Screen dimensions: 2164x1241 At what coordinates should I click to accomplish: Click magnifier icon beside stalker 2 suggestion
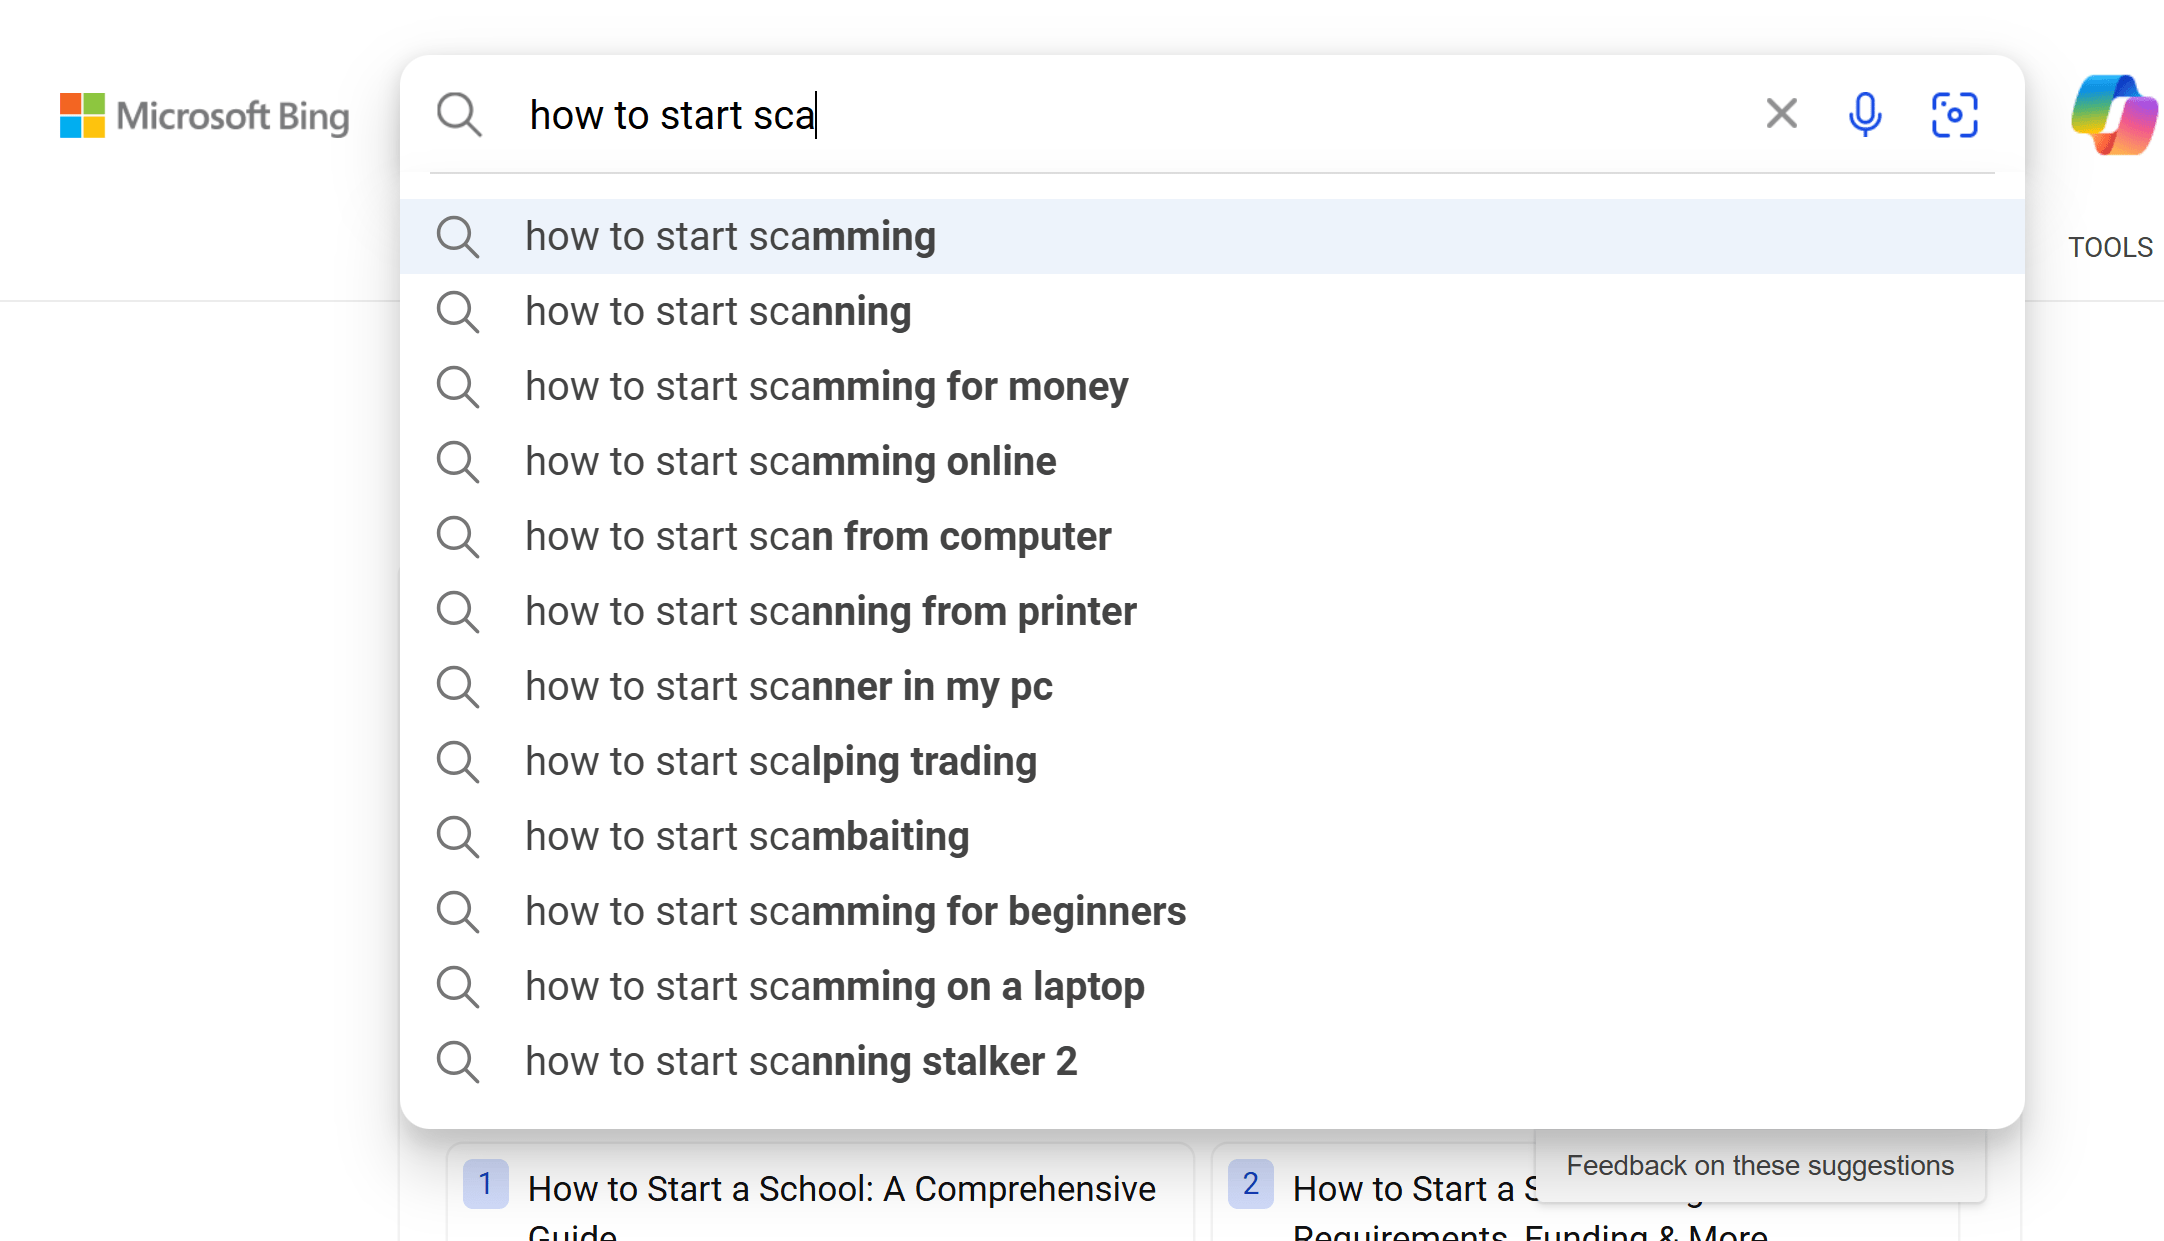(458, 1062)
